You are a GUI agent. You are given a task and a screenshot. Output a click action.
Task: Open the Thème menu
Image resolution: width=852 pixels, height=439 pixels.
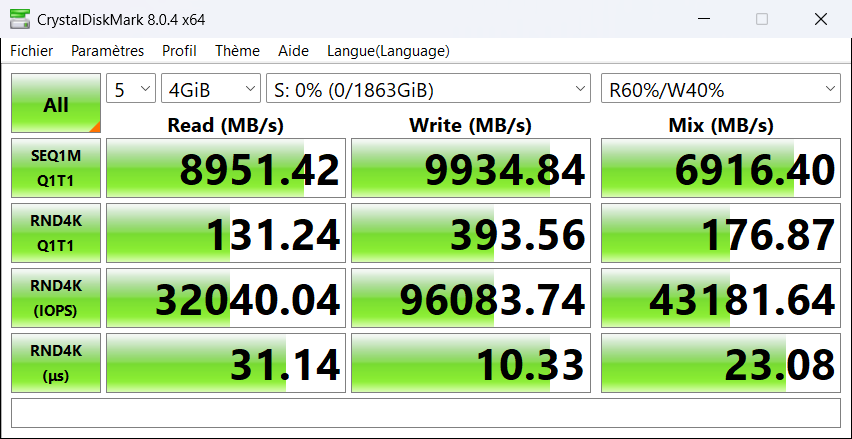(237, 51)
